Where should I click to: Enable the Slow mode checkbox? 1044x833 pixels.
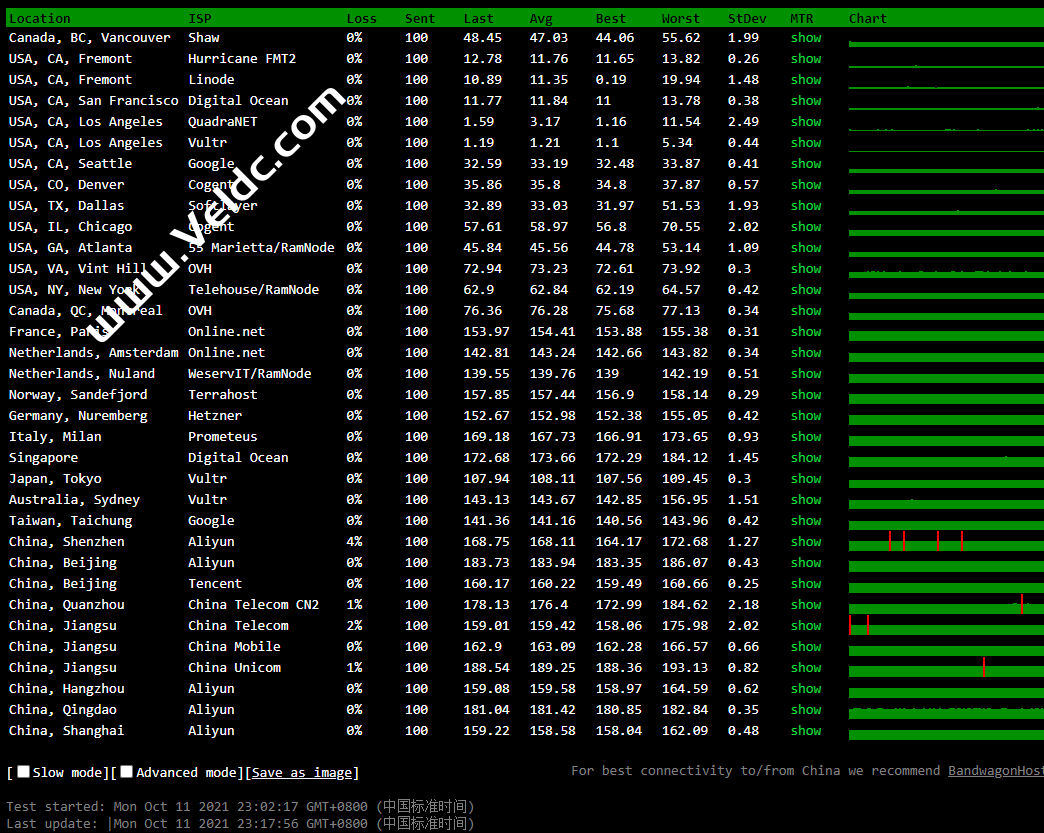tap(23, 772)
